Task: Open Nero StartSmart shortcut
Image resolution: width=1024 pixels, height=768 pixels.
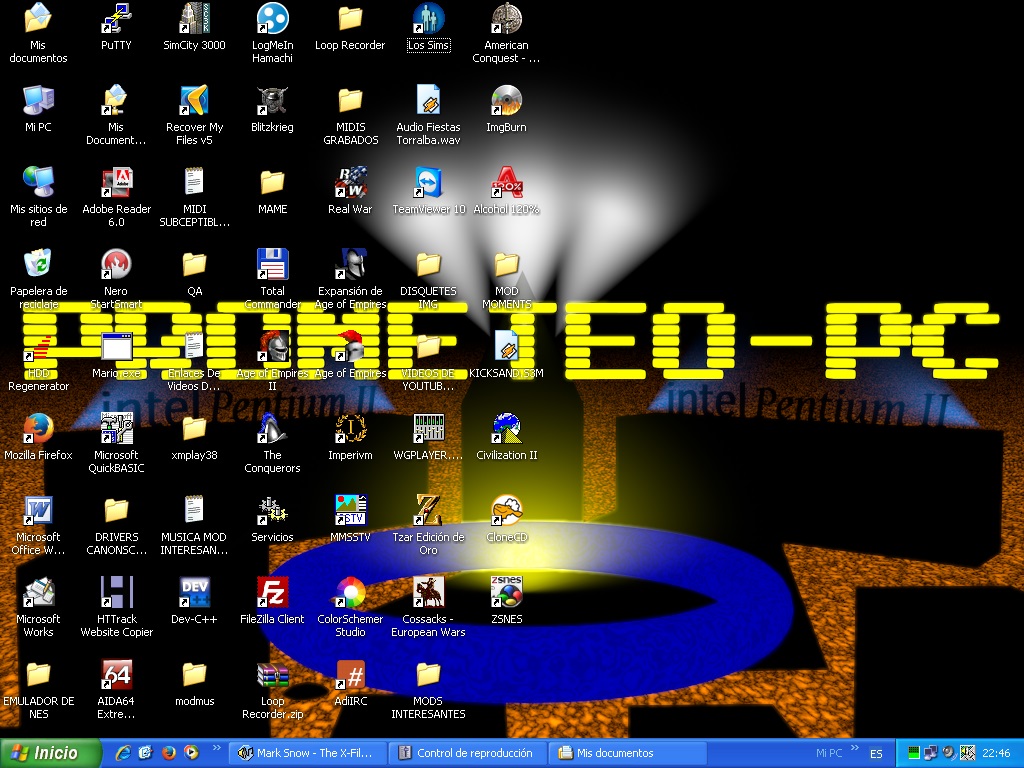Action: pyautogui.click(x=116, y=280)
